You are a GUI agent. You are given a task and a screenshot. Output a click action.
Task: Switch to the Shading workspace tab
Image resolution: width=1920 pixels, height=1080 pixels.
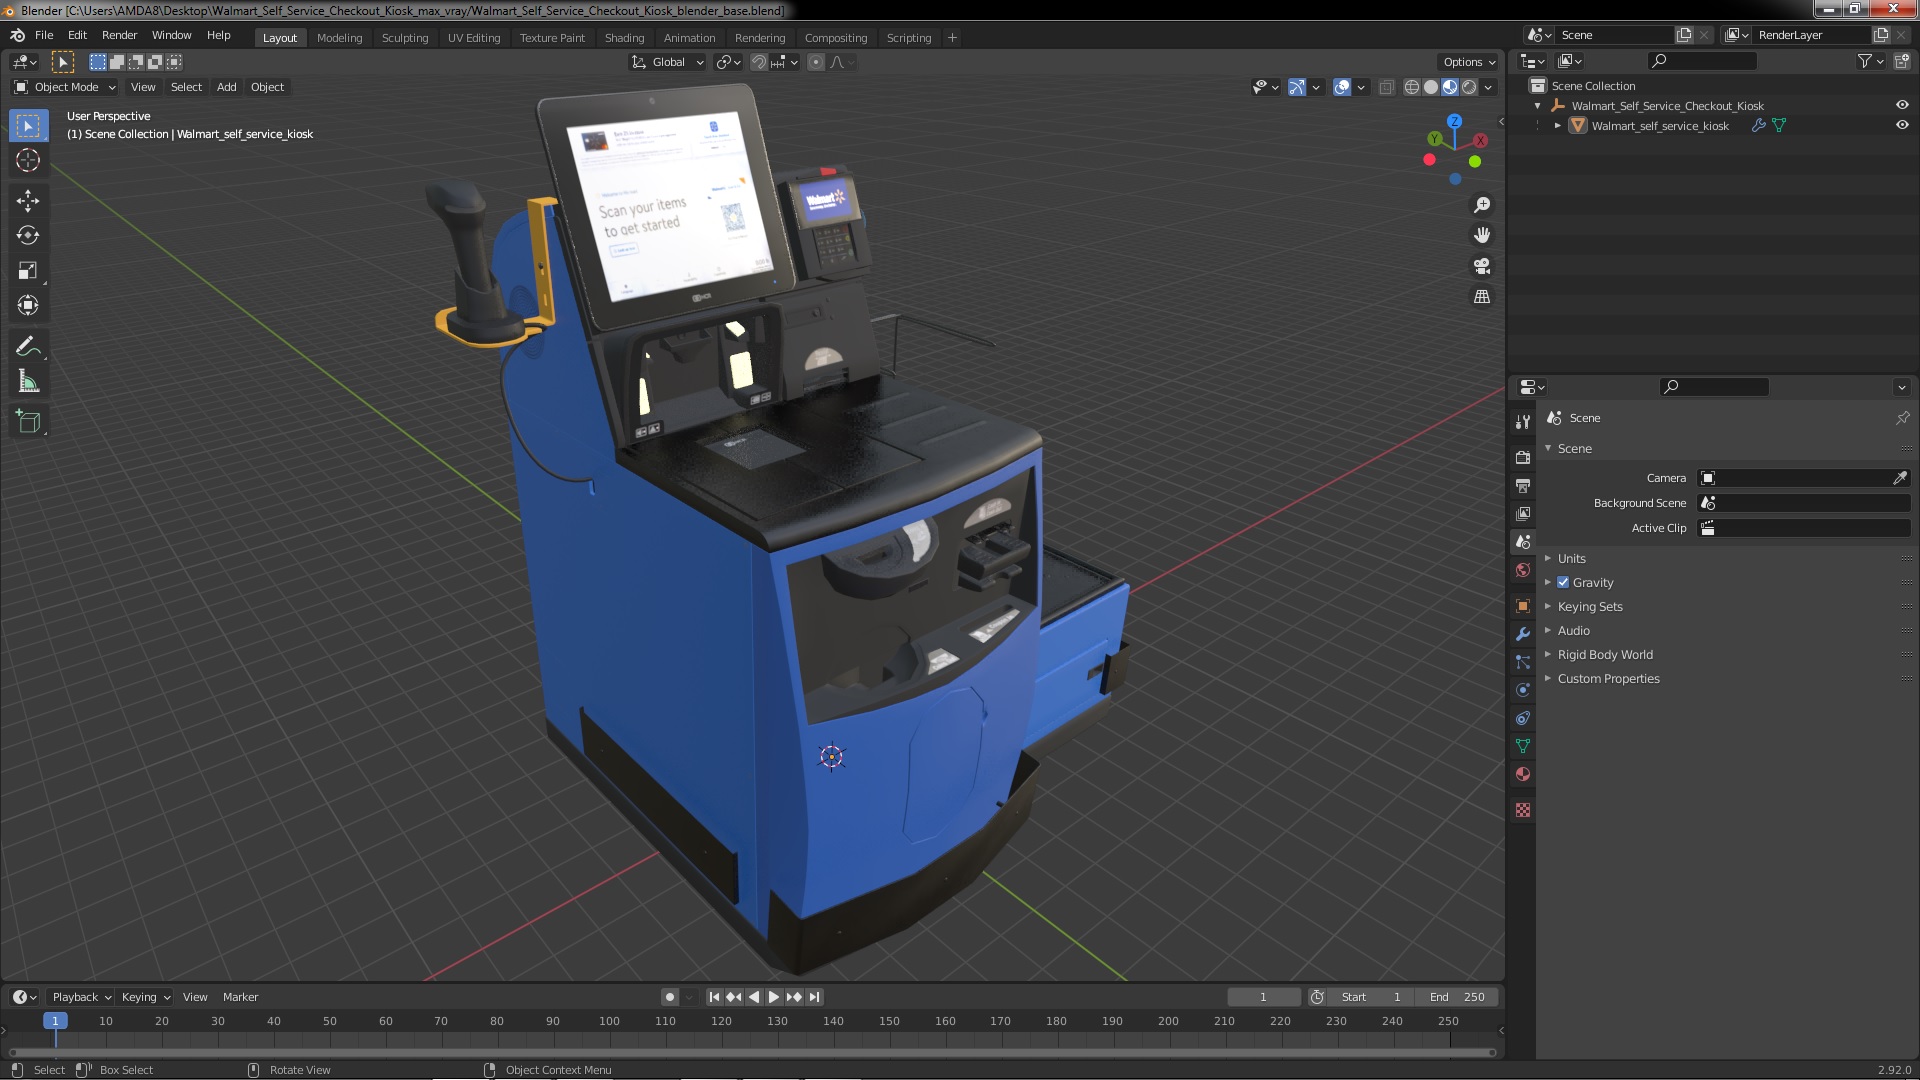(624, 38)
